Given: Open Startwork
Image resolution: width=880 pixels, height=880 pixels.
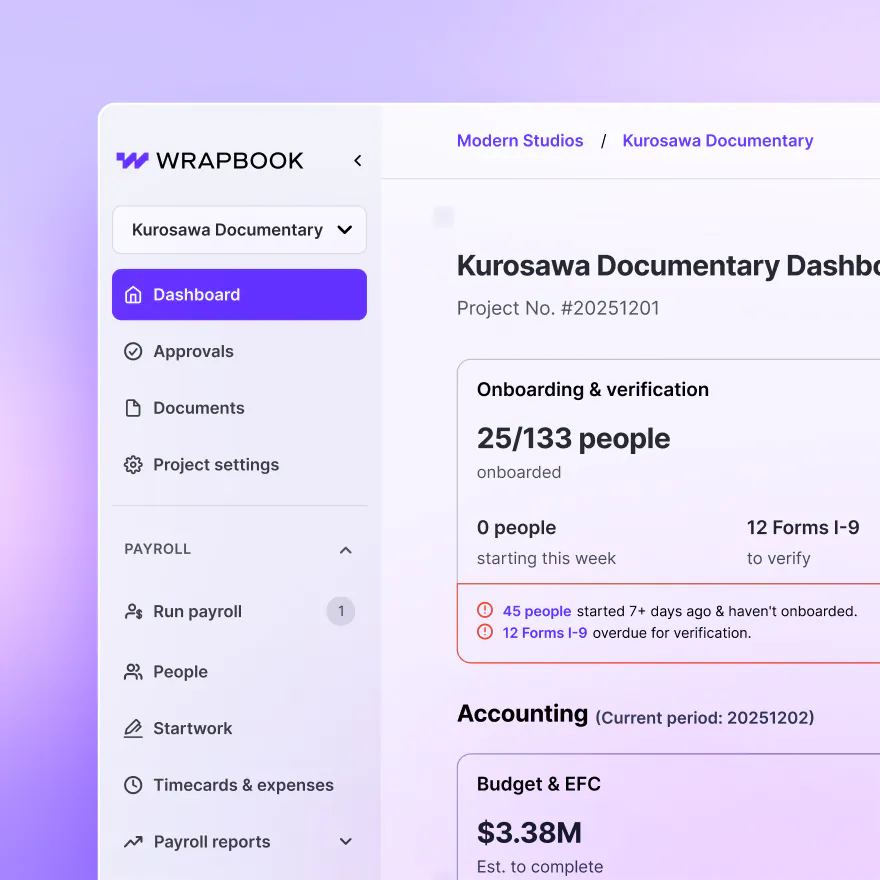Looking at the screenshot, I should tap(192, 728).
